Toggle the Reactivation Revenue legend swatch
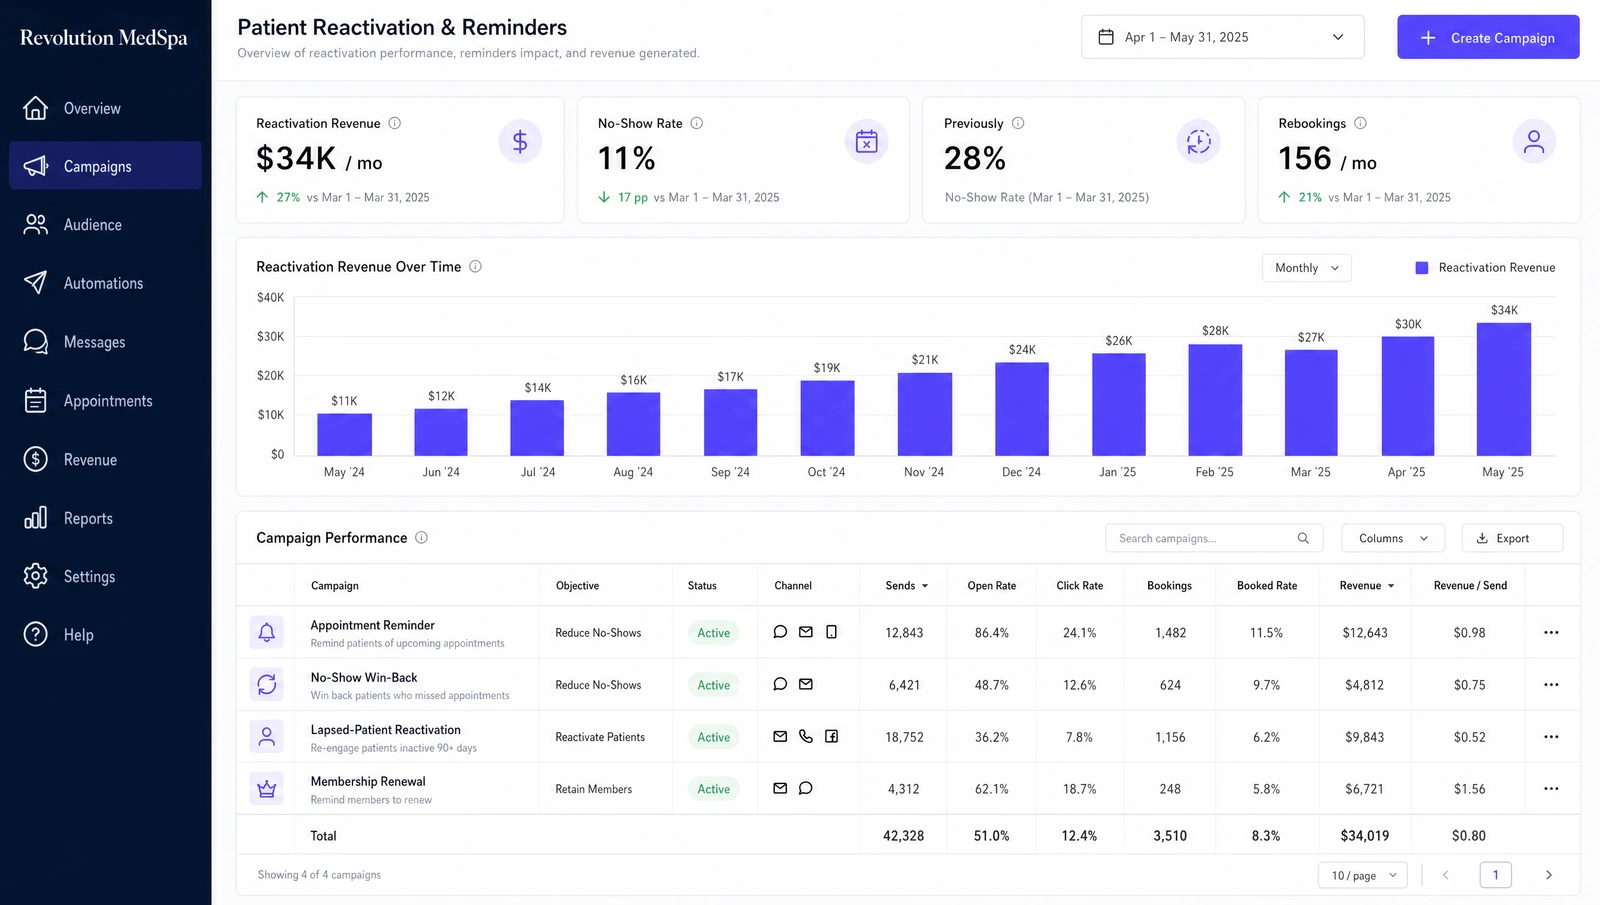This screenshot has height=905, width=1600. pos(1422,268)
